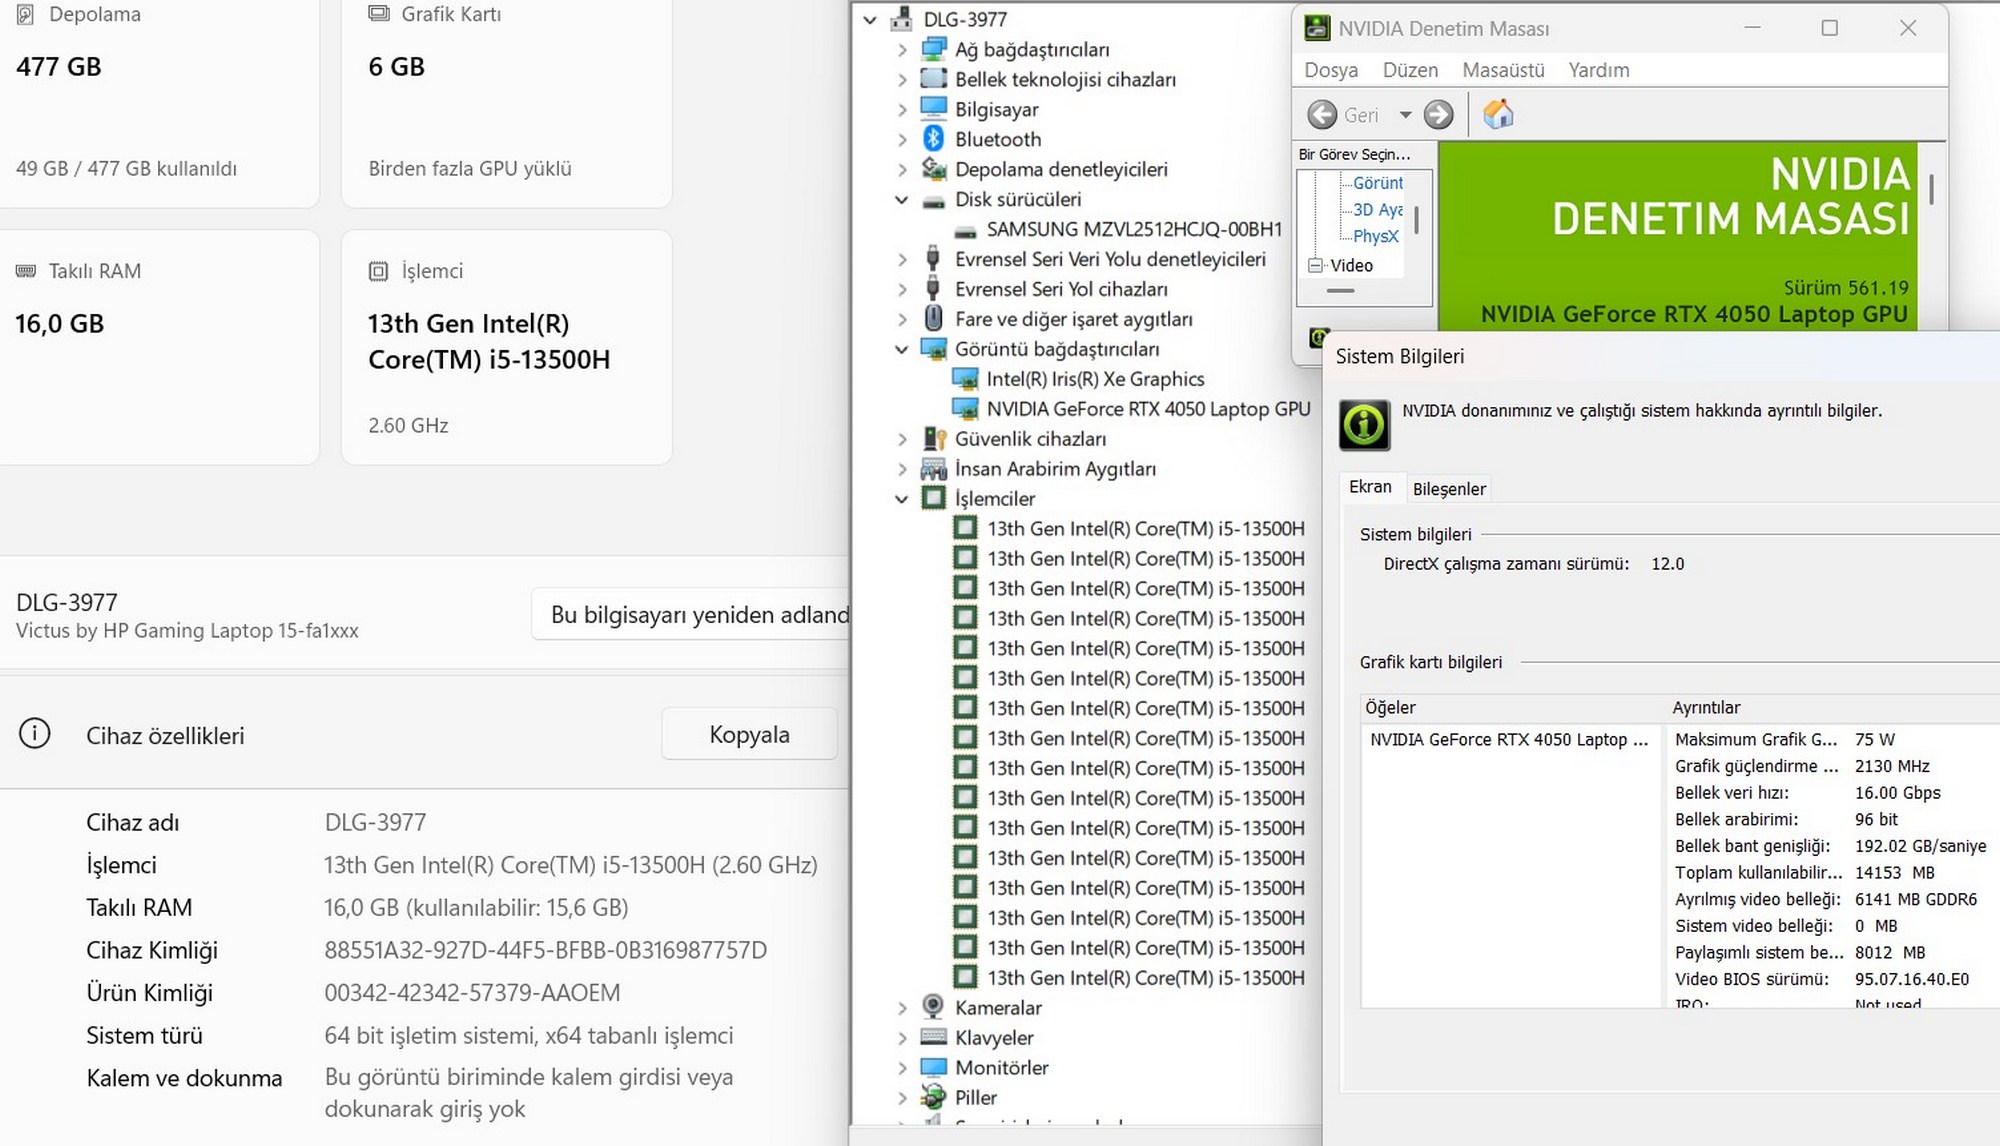Click the Bluetooth device icon
The height and width of the screenshot is (1146, 2000).
pos(933,139)
